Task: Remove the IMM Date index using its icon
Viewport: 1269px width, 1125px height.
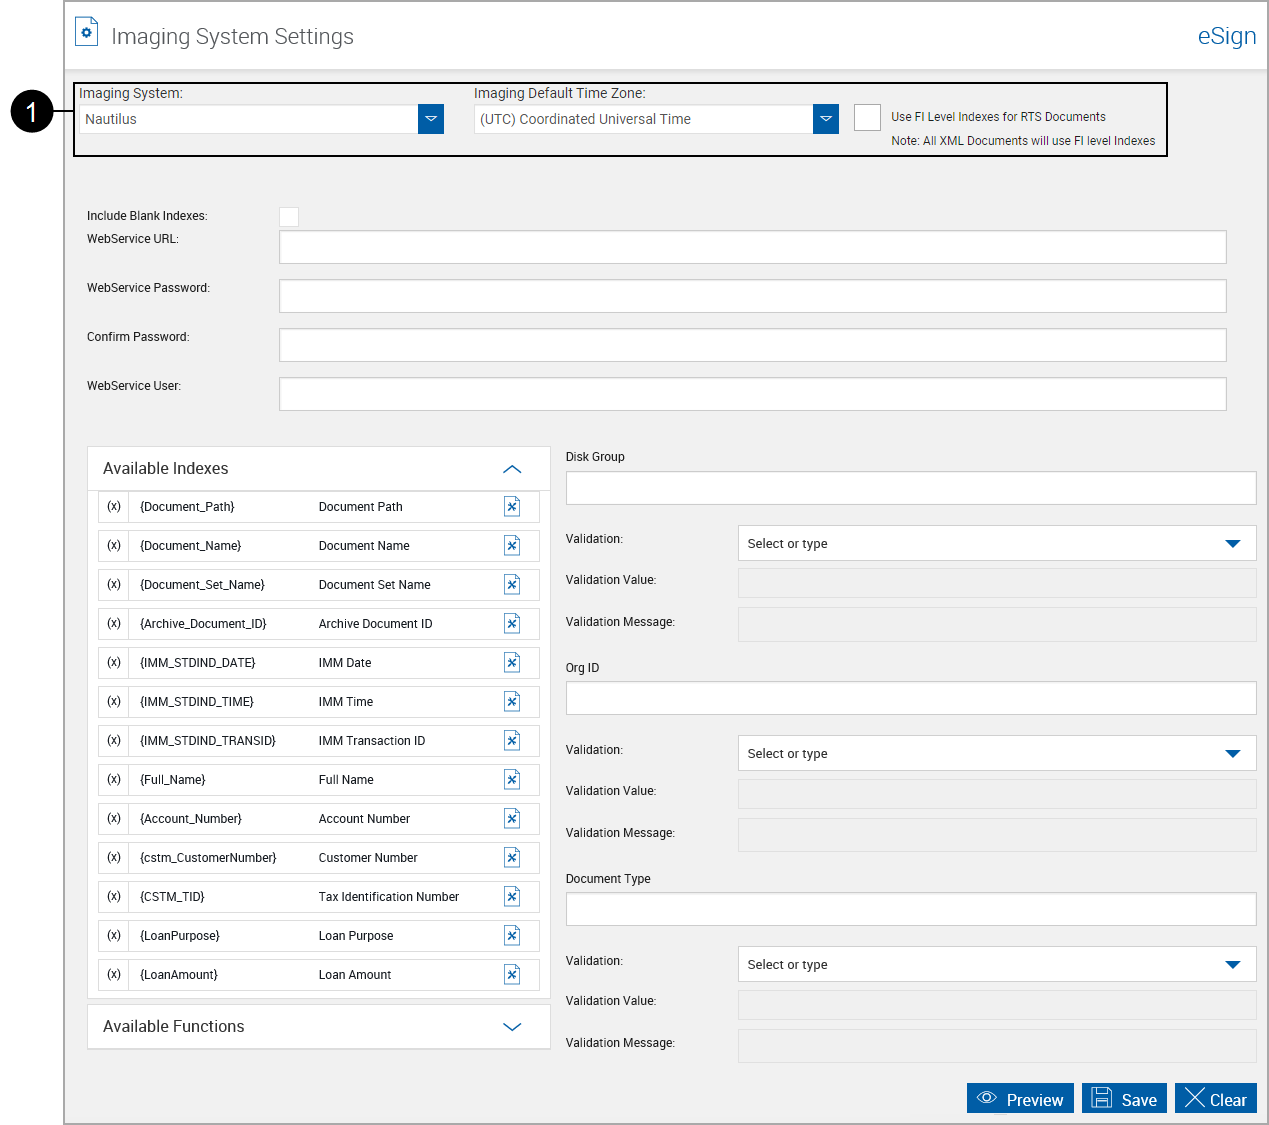Action: [x=512, y=662]
